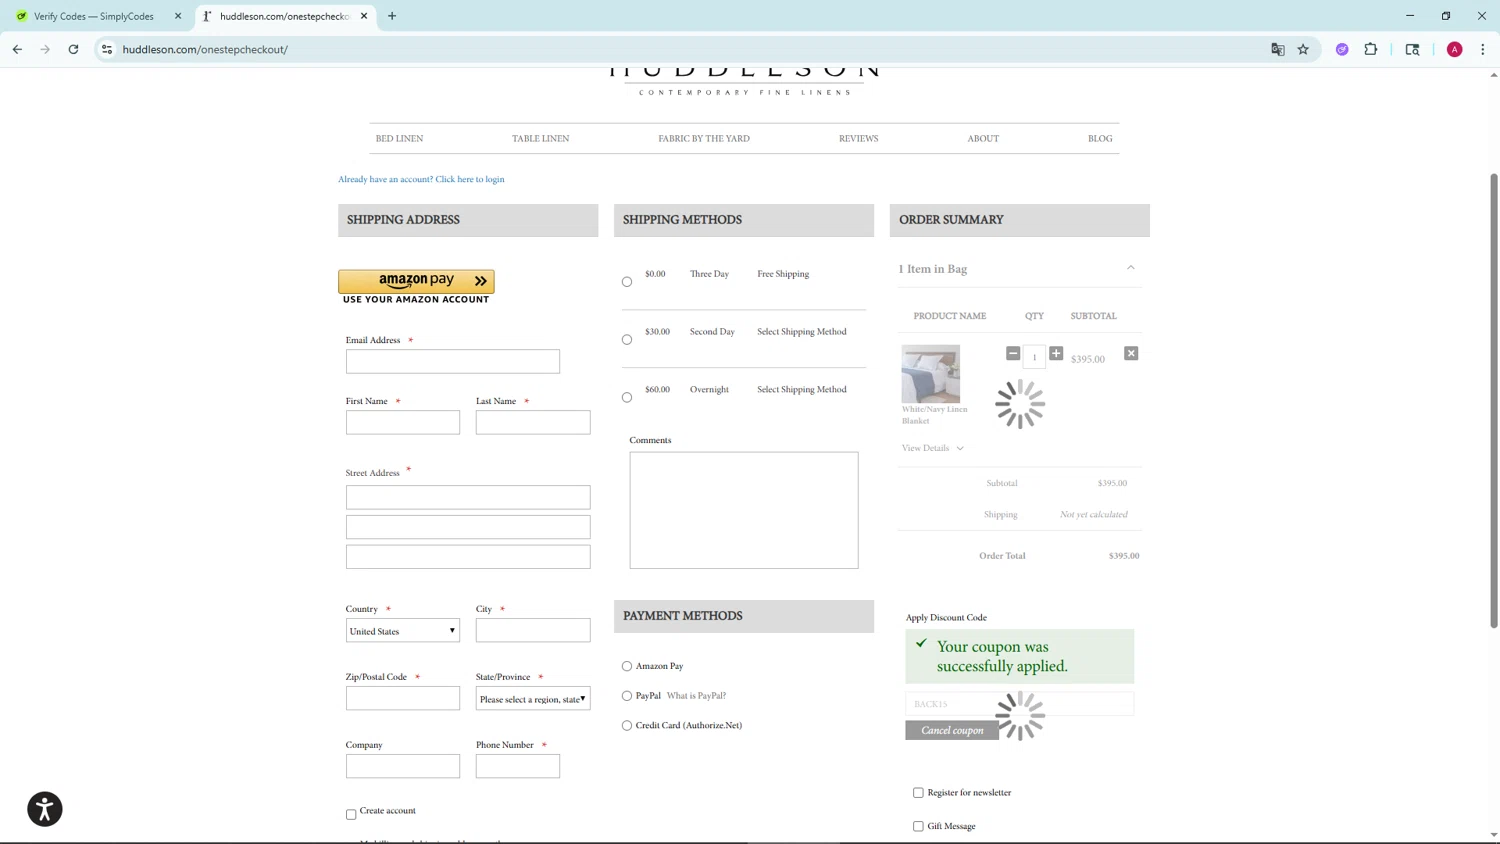Open the Bed Linen menu

pyautogui.click(x=399, y=139)
